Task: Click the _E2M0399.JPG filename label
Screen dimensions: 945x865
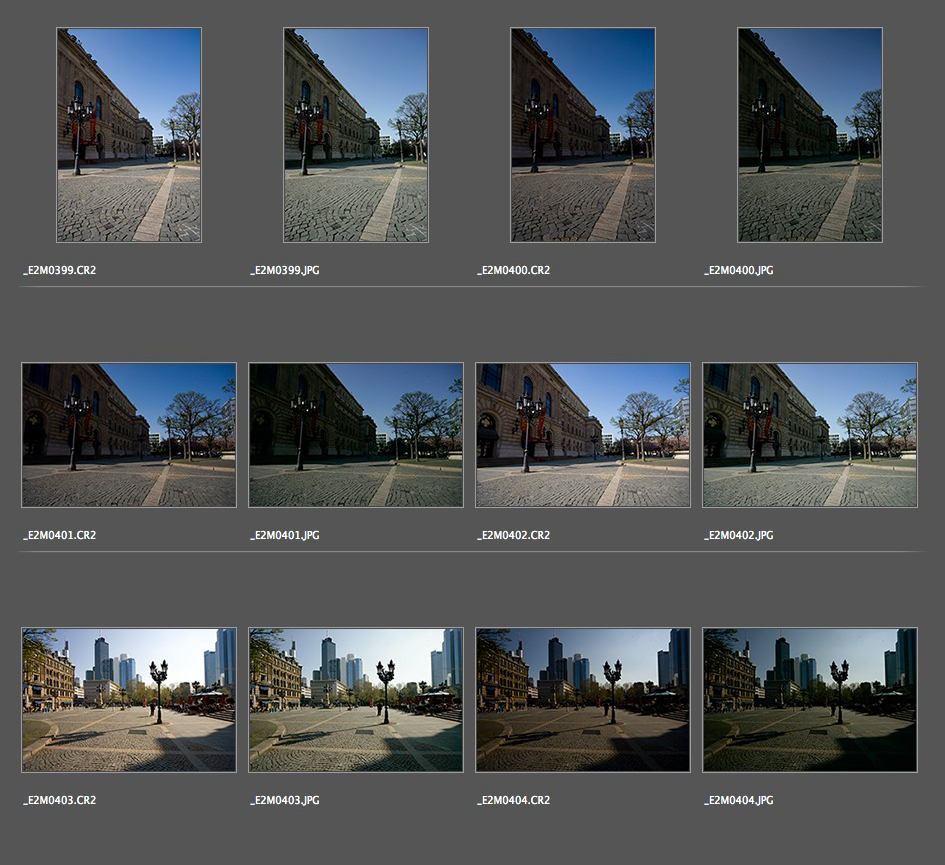Action: coord(285,271)
